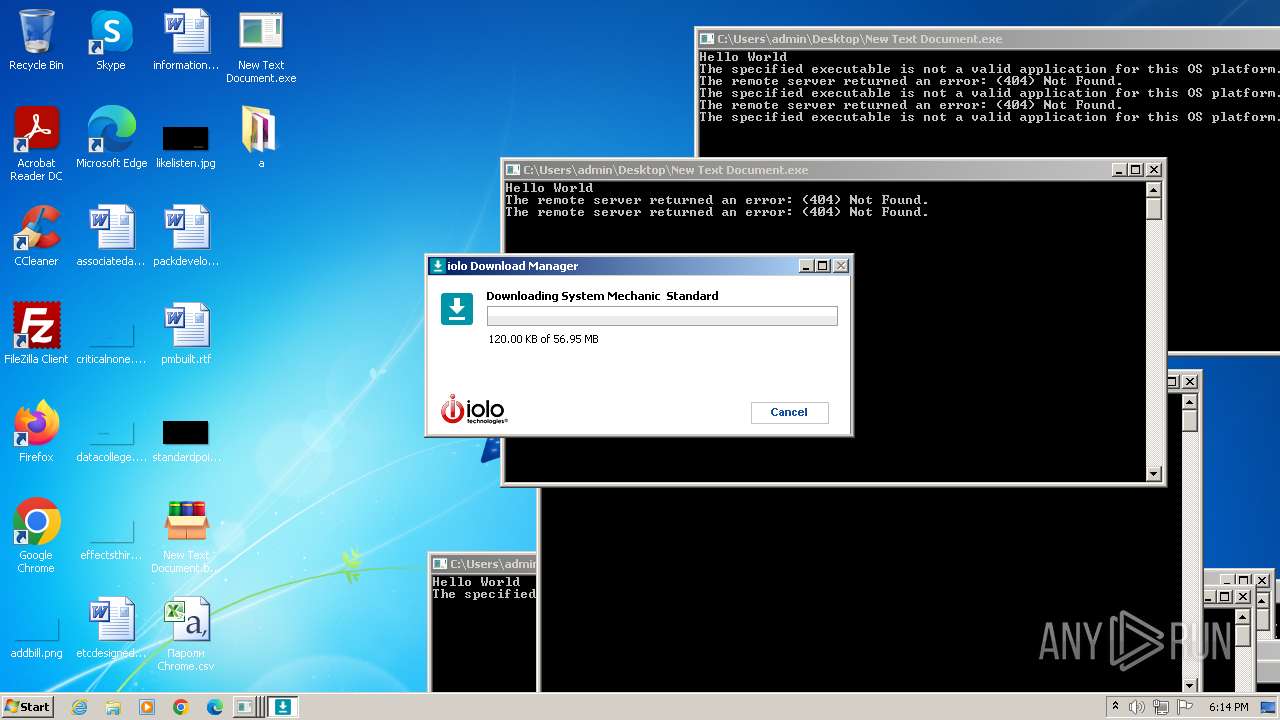Viewport: 1280px width, 720px height.
Task: Open the New Text Document.b... archive icon
Action: [x=186, y=536]
